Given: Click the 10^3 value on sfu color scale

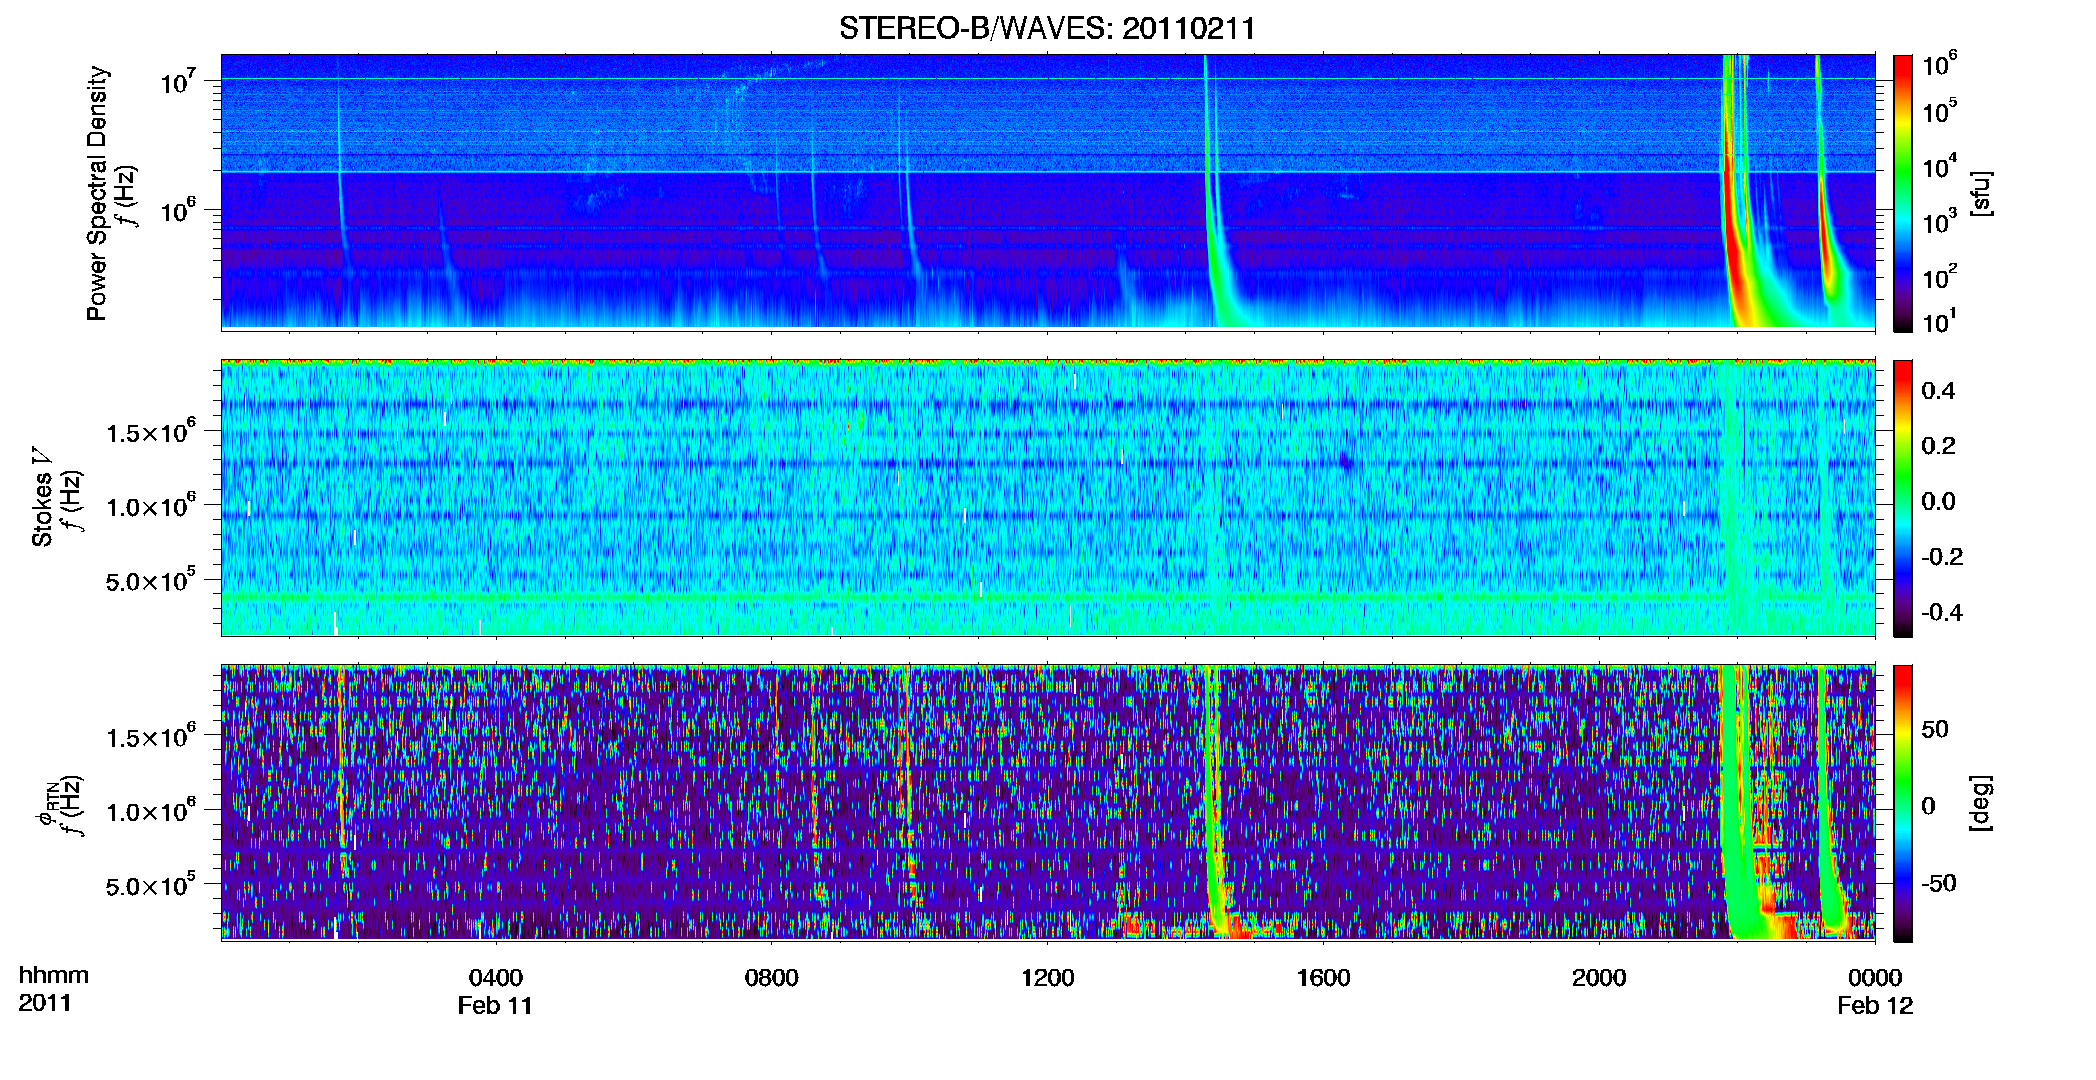Looking at the screenshot, I should click(x=1939, y=221).
